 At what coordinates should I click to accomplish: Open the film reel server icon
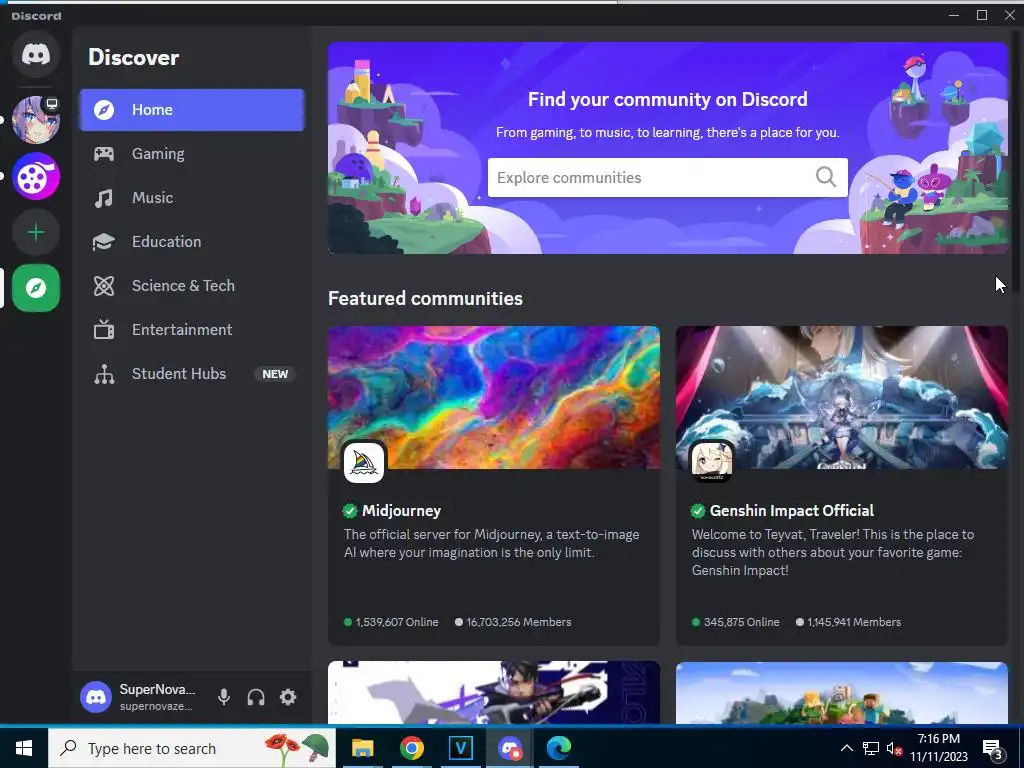coord(36,176)
